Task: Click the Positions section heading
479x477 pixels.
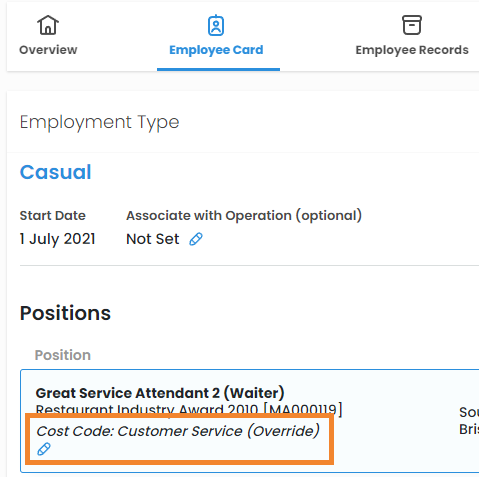Action: click(x=65, y=313)
